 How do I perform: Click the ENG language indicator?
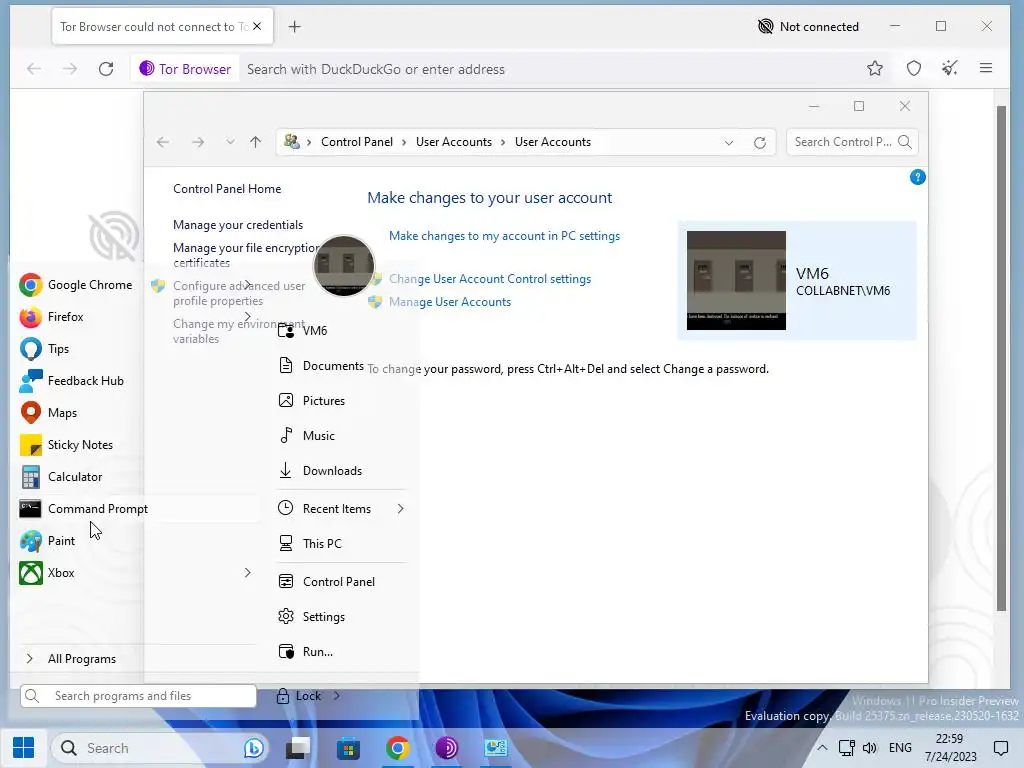pyautogui.click(x=900, y=748)
